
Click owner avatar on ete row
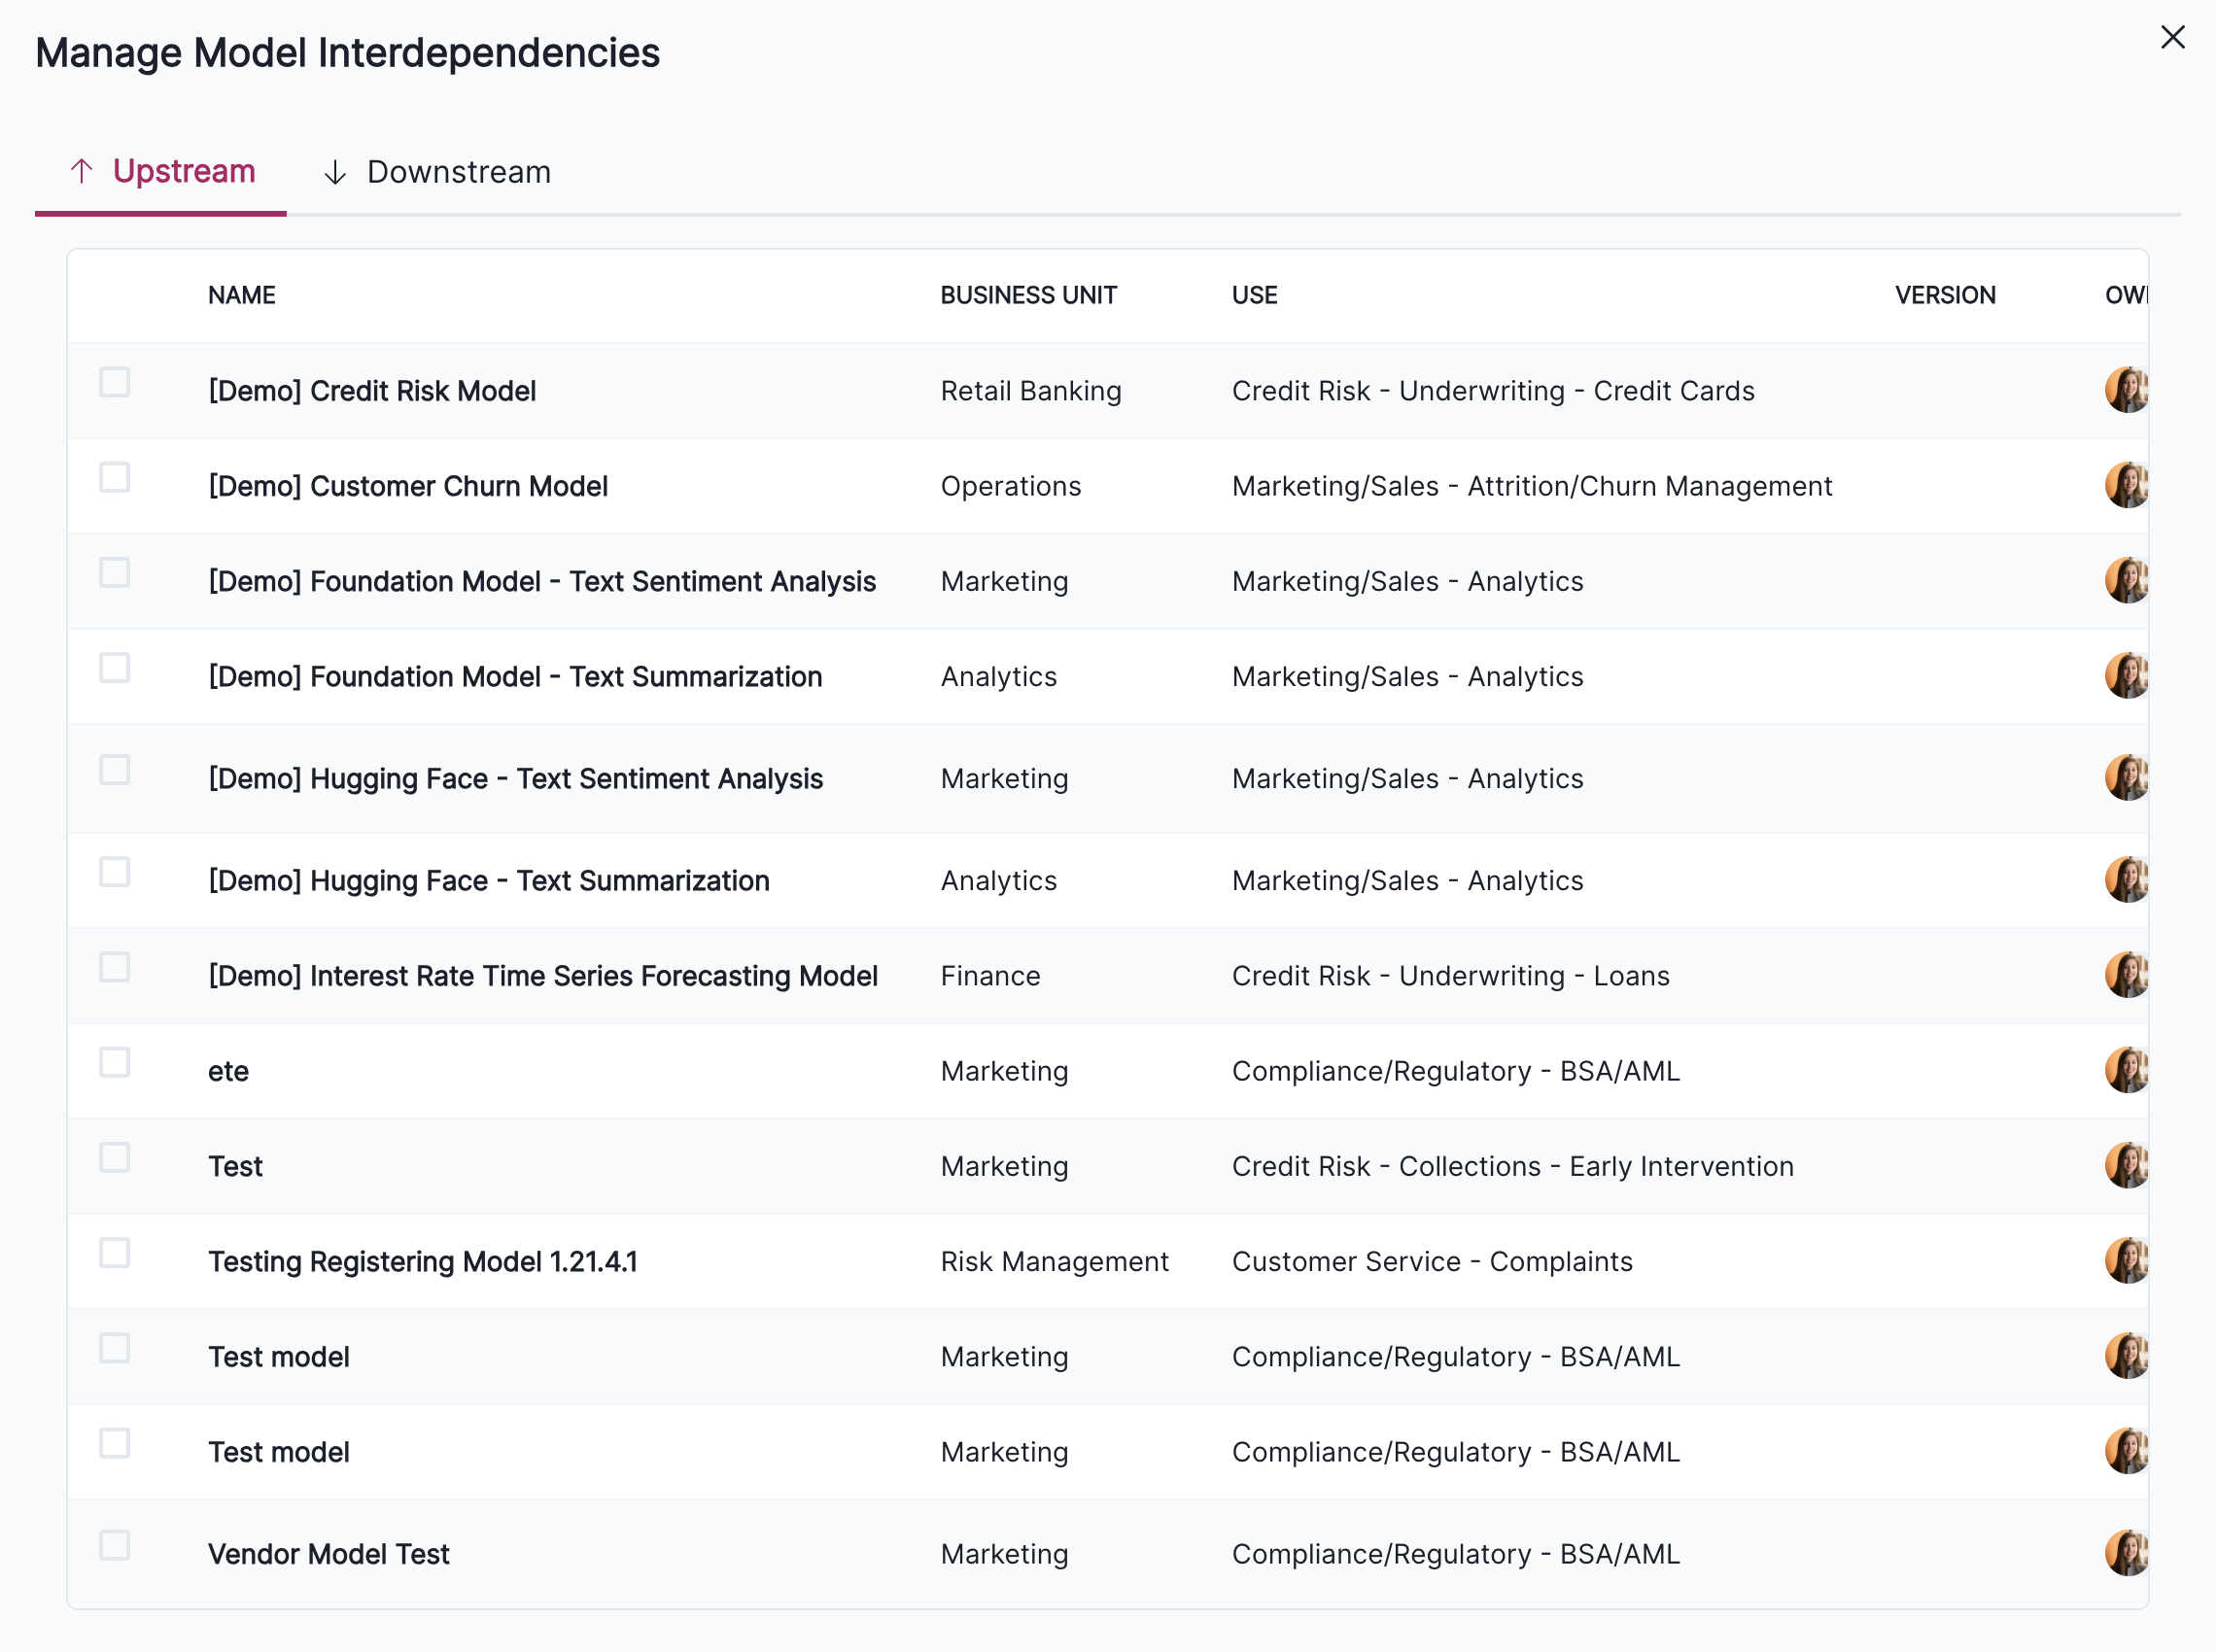[x=2127, y=1070]
